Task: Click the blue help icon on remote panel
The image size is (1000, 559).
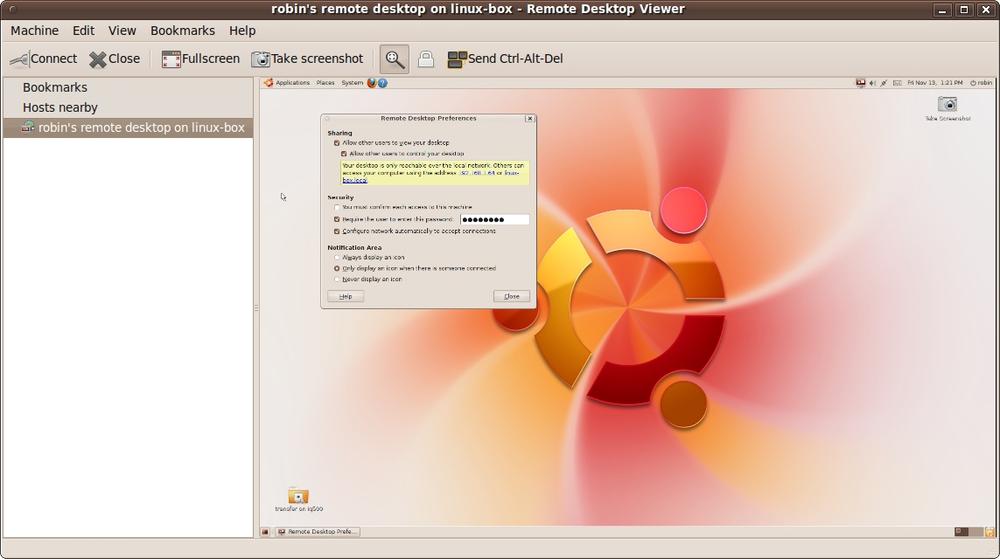Action: click(x=383, y=83)
